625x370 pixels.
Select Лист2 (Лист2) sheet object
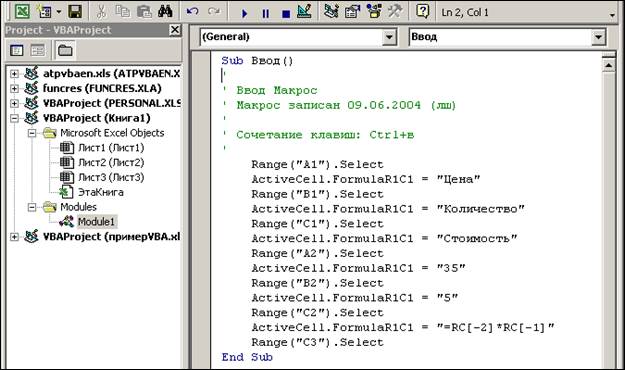(111, 162)
